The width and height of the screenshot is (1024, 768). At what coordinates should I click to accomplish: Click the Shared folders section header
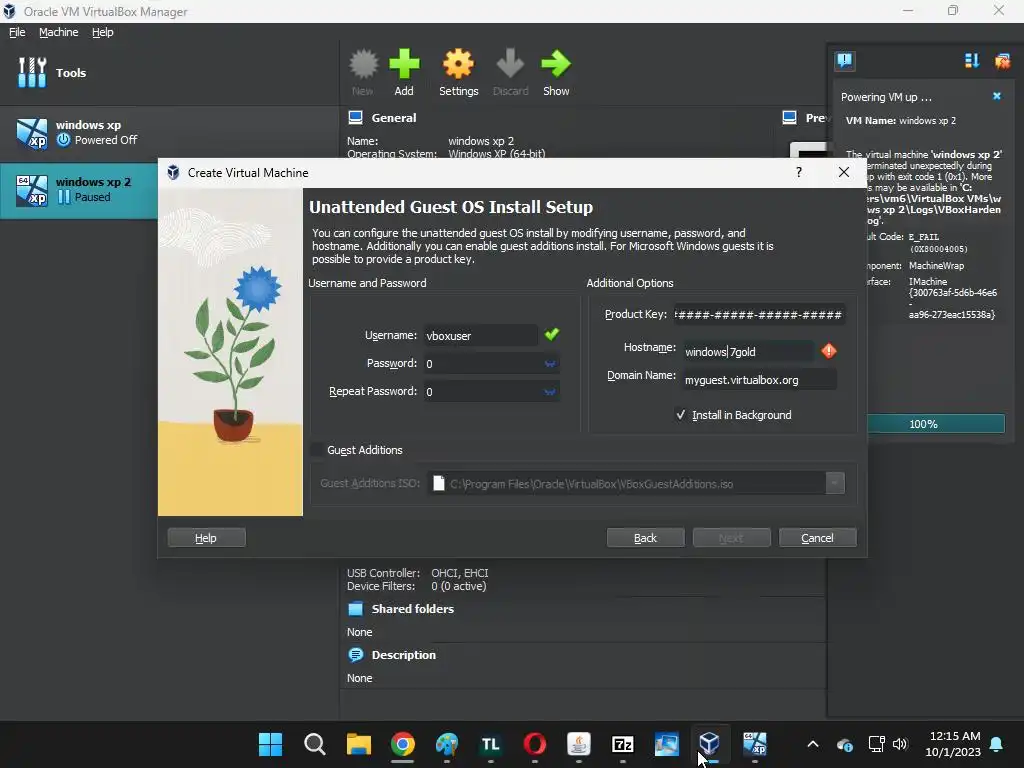412,609
